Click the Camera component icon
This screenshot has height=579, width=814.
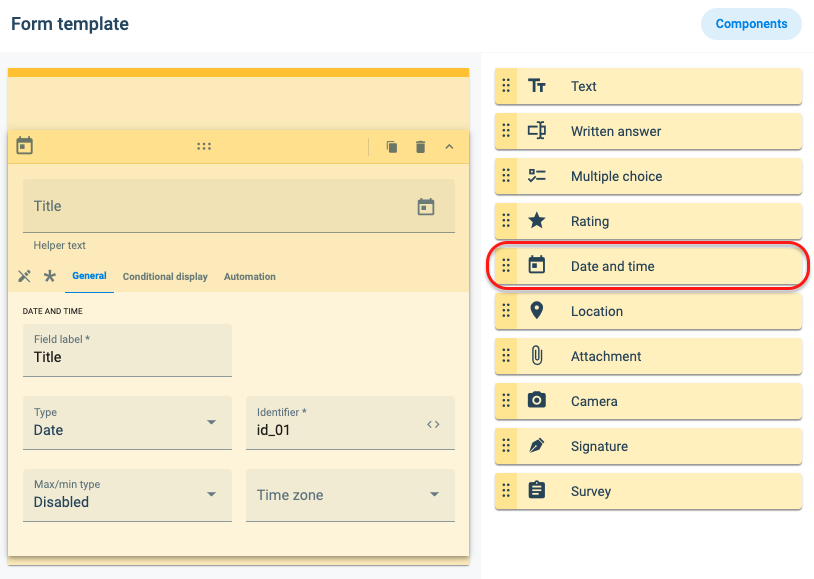tap(537, 400)
